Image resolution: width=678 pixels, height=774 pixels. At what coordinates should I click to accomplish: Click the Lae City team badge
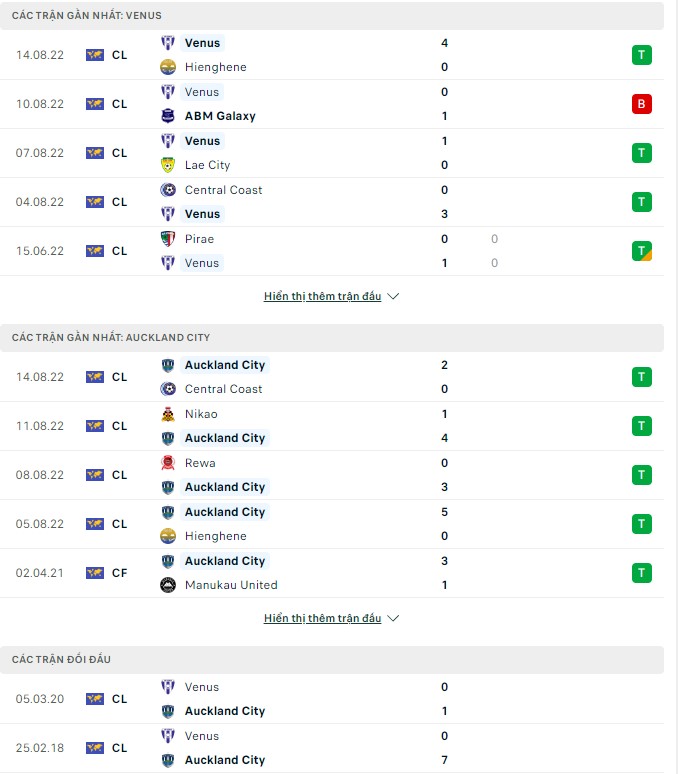(168, 165)
